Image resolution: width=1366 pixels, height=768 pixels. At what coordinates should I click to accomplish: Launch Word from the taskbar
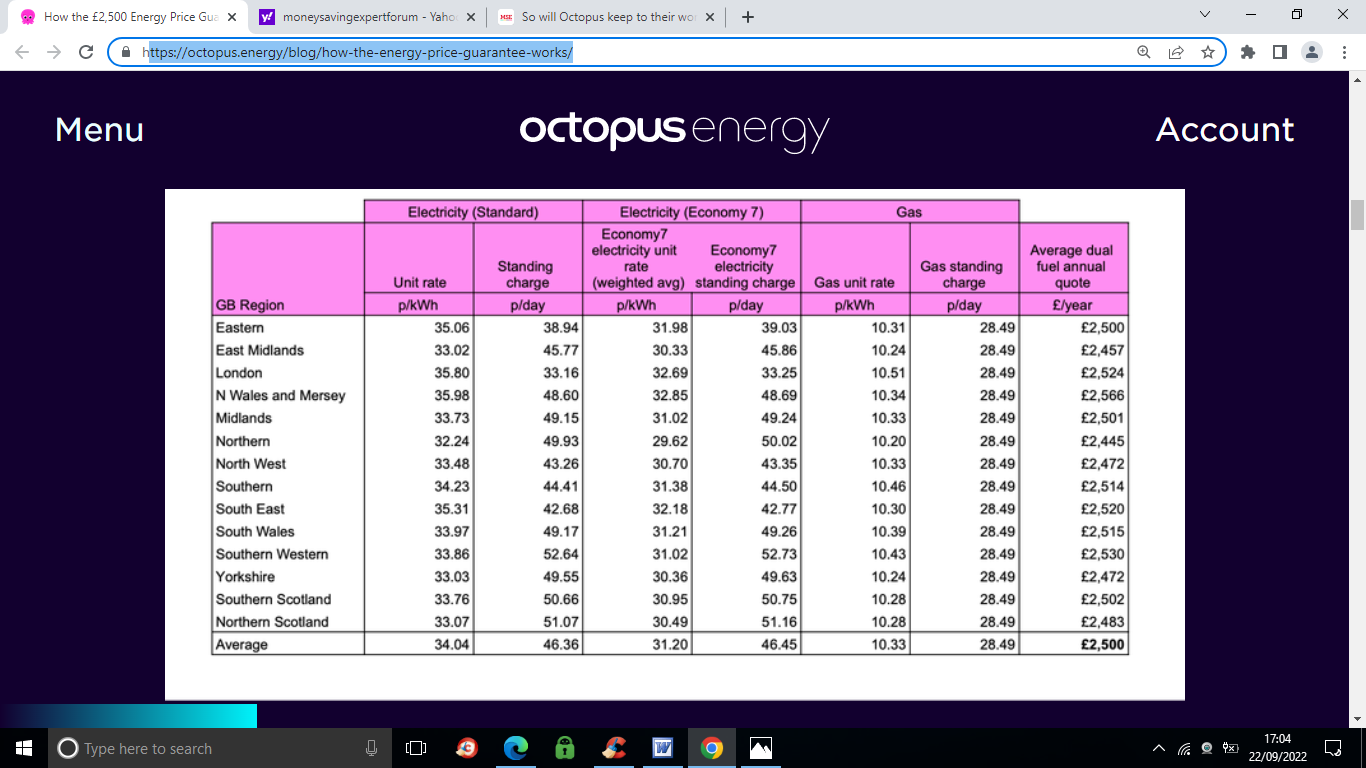pyautogui.click(x=662, y=748)
